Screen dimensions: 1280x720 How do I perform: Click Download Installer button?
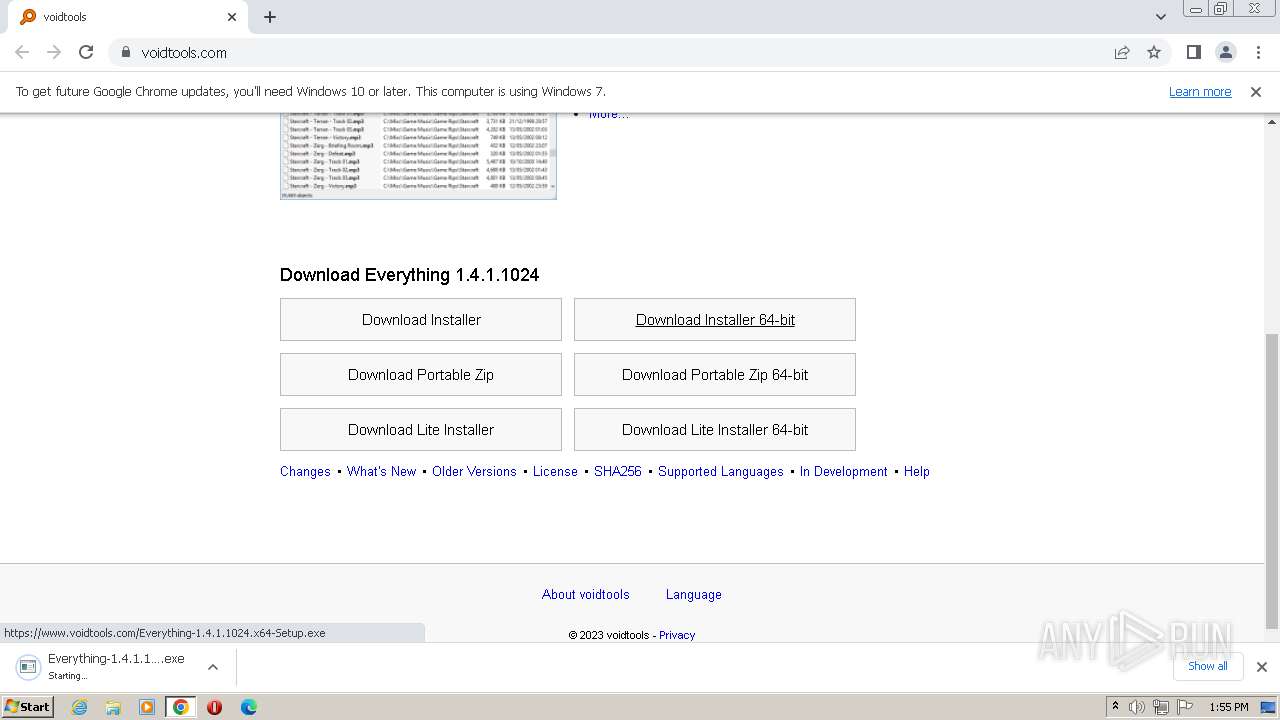pos(421,320)
